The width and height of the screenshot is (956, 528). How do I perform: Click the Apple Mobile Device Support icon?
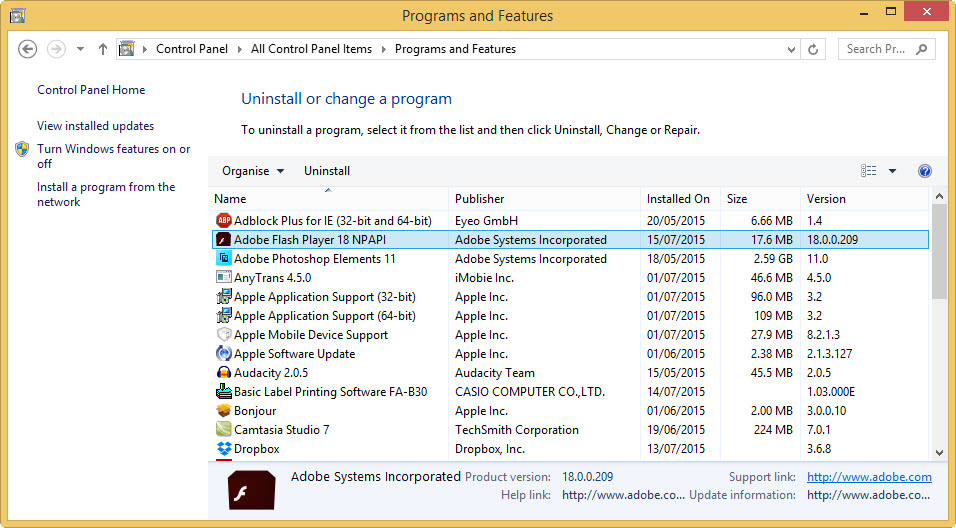[x=224, y=334]
